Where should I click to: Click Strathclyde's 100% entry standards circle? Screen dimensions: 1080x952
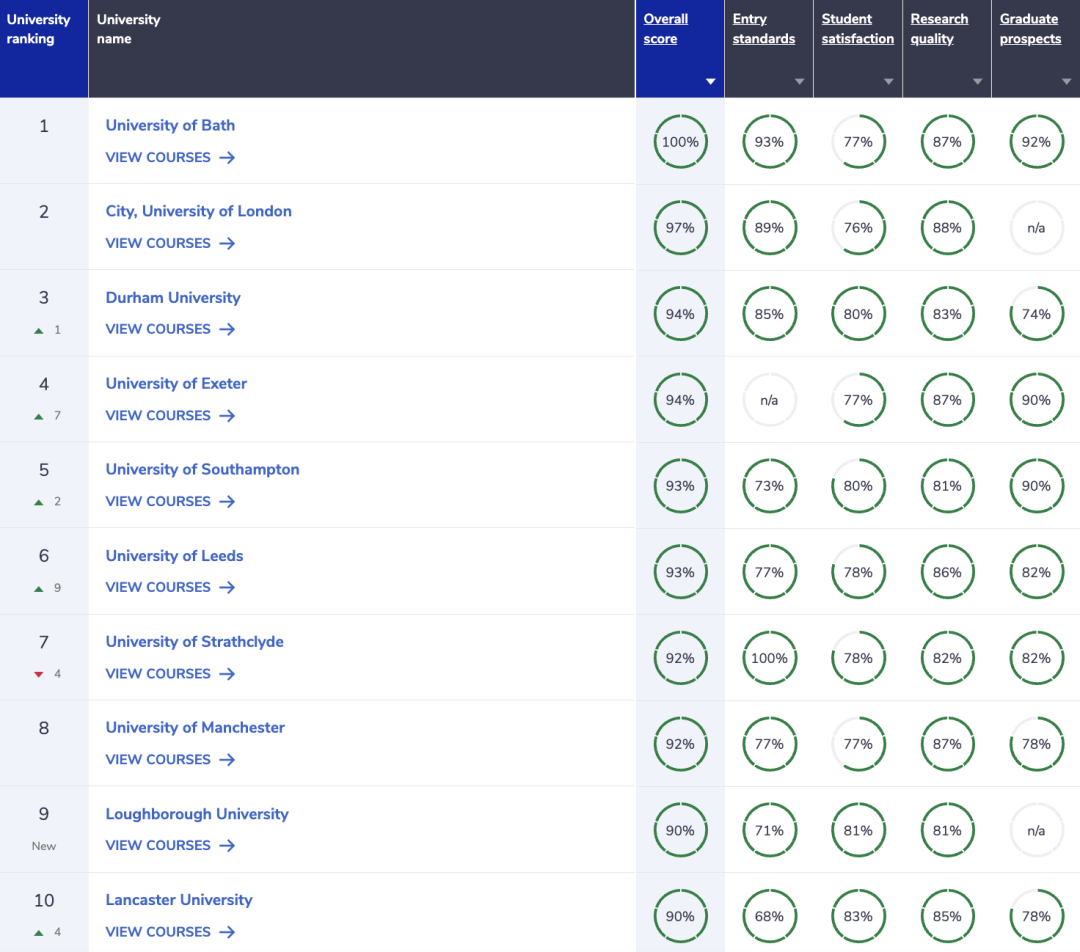click(769, 658)
